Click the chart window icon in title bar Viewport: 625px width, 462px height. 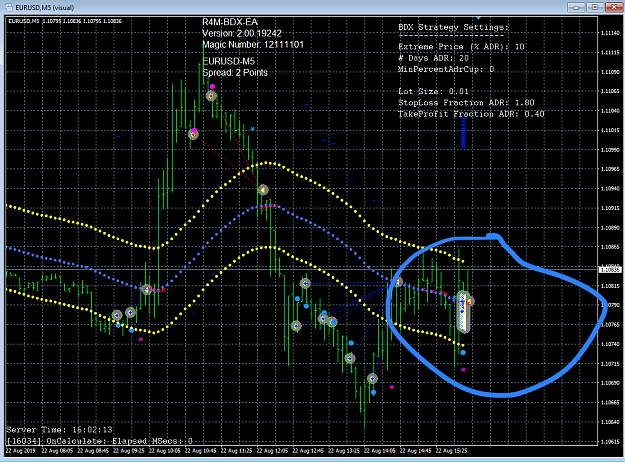[8, 7]
